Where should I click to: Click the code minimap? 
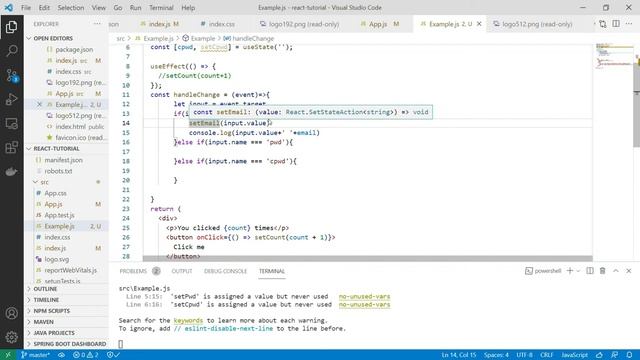(613, 56)
